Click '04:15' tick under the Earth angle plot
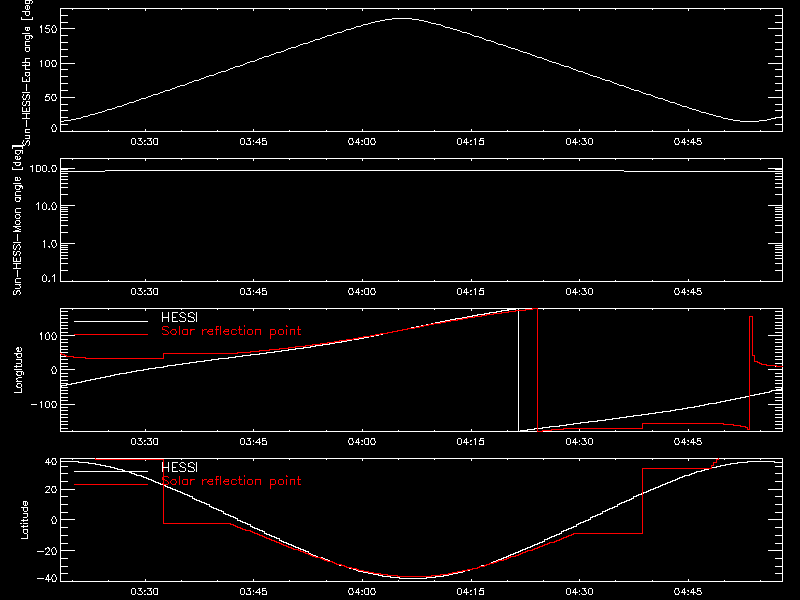This screenshot has height=600, width=800. click(470, 142)
